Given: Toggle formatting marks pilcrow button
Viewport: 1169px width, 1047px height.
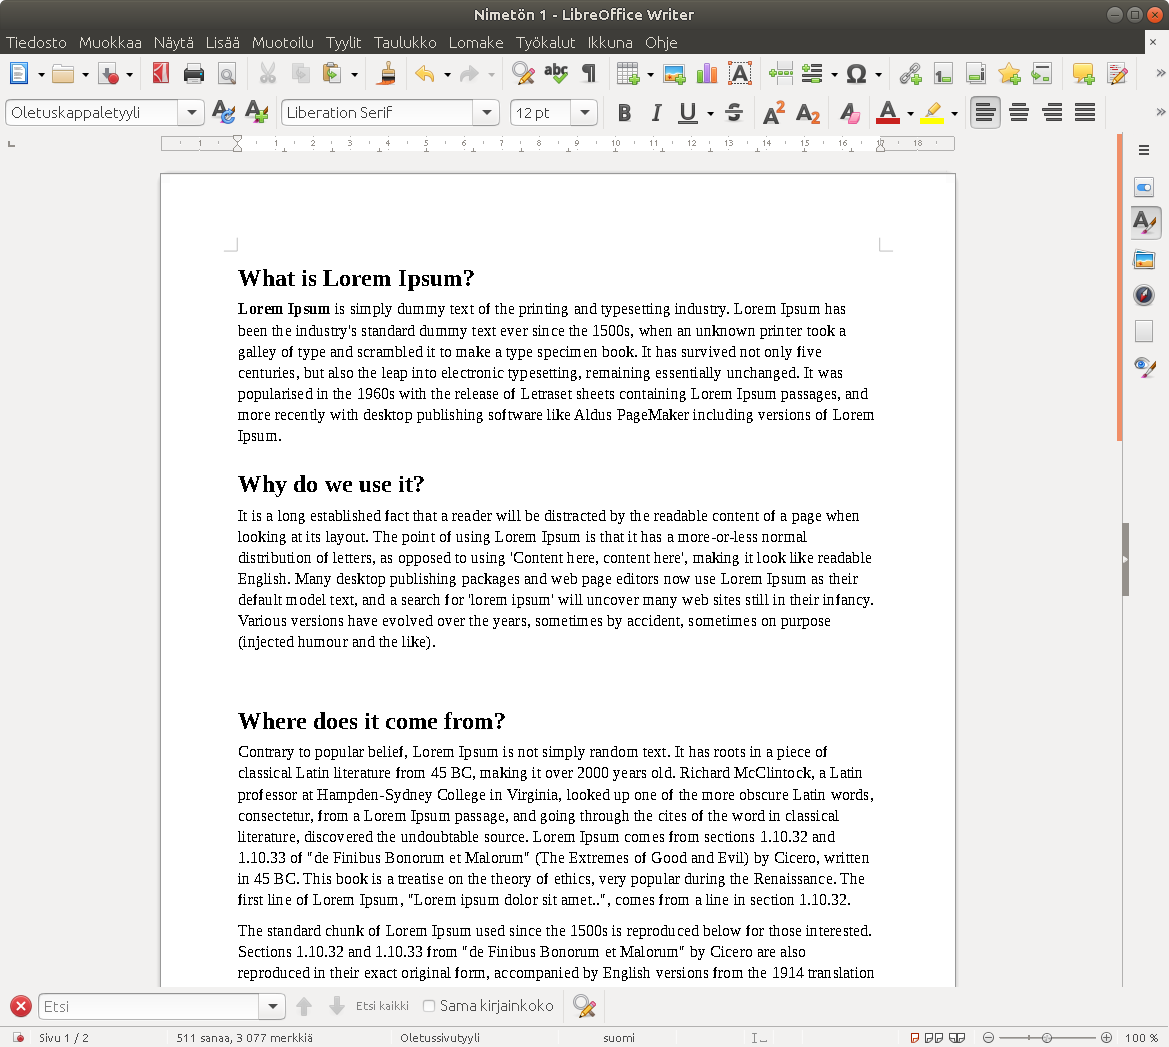Looking at the screenshot, I should click(589, 73).
